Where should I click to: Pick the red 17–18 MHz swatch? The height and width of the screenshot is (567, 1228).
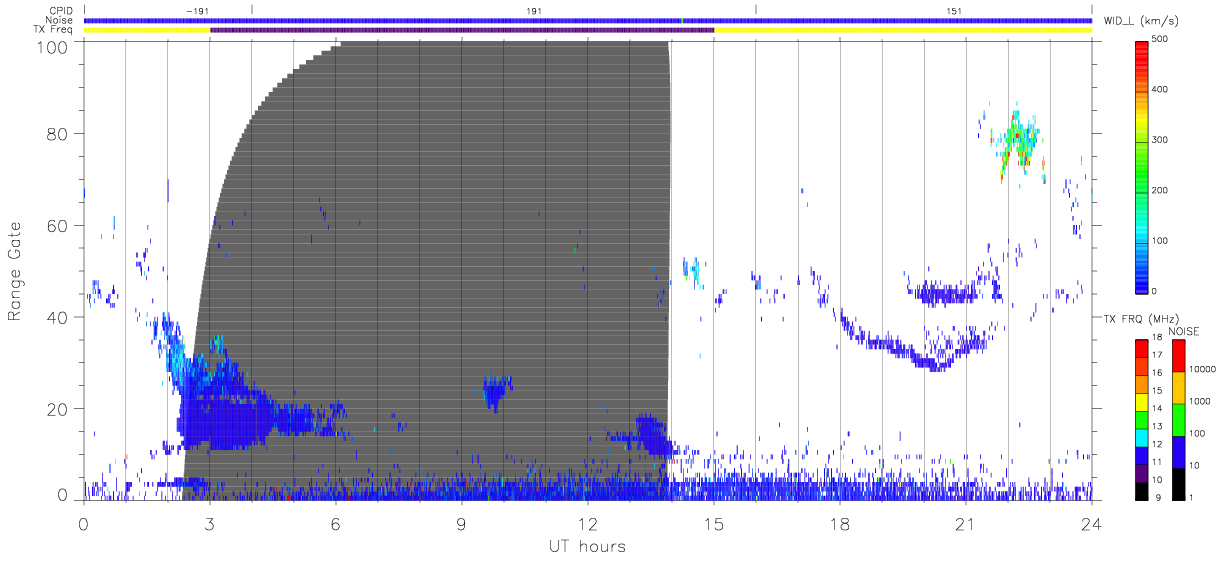1144,347
